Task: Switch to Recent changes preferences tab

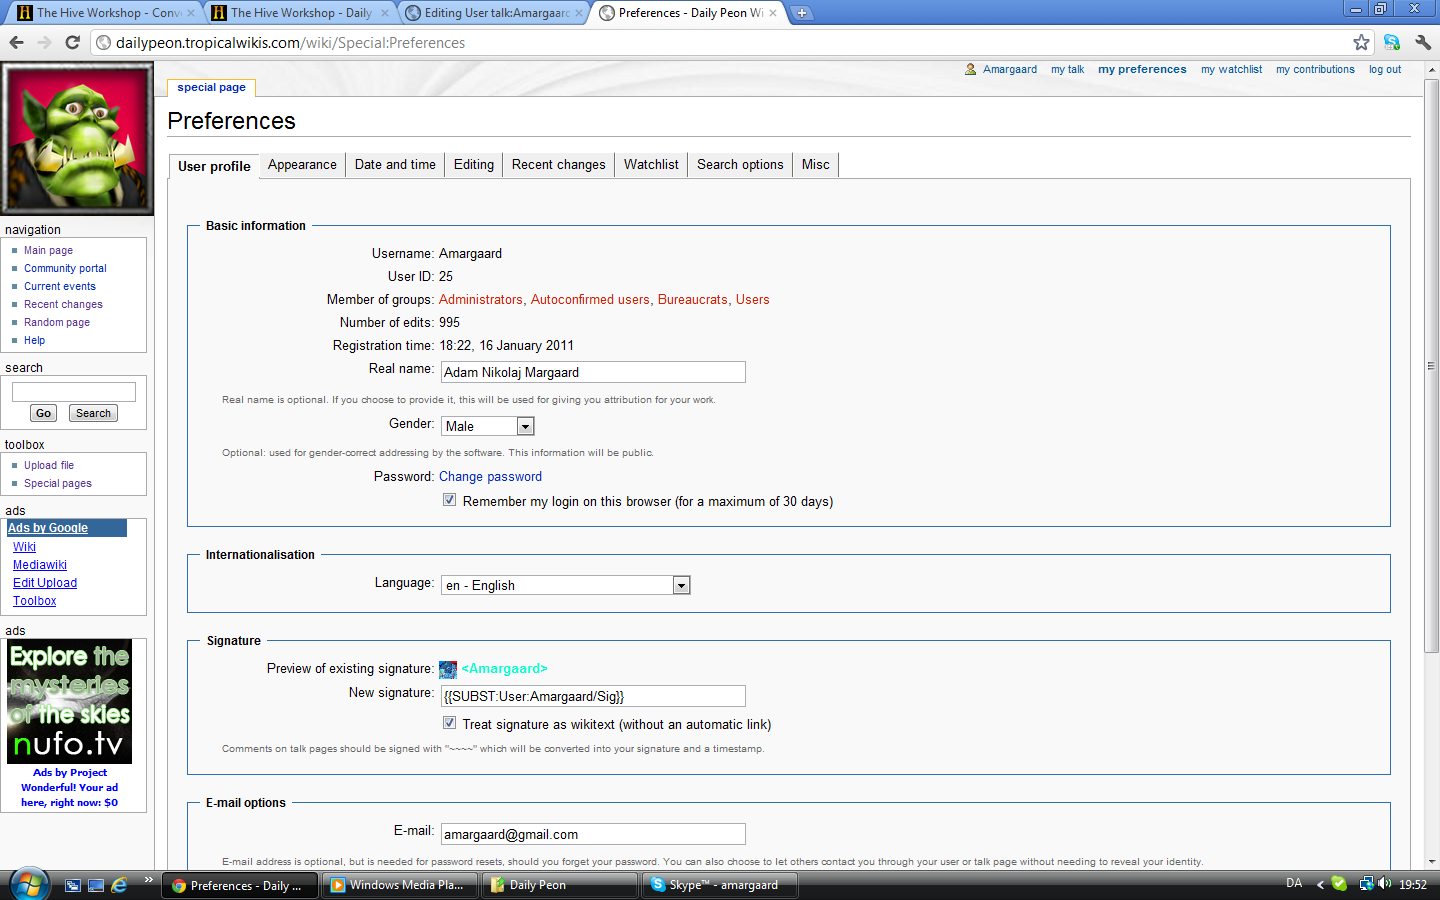Action: click(559, 165)
